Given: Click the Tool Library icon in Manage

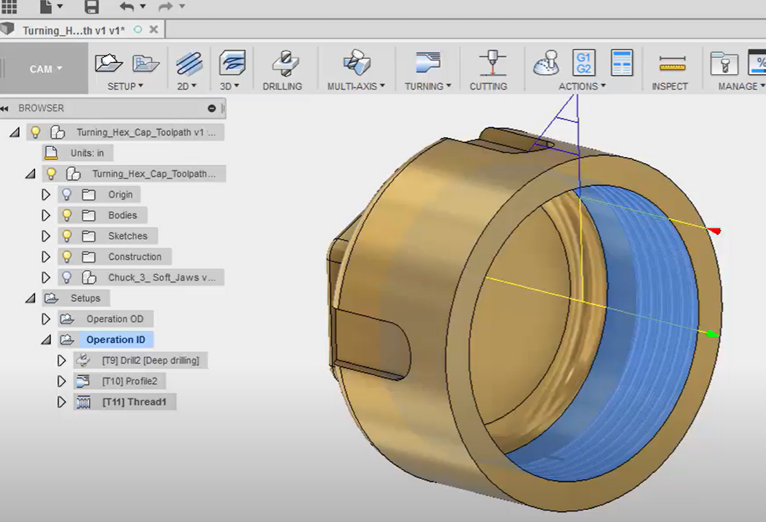Looking at the screenshot, I should pyautogui.click(x=724, y=63).
